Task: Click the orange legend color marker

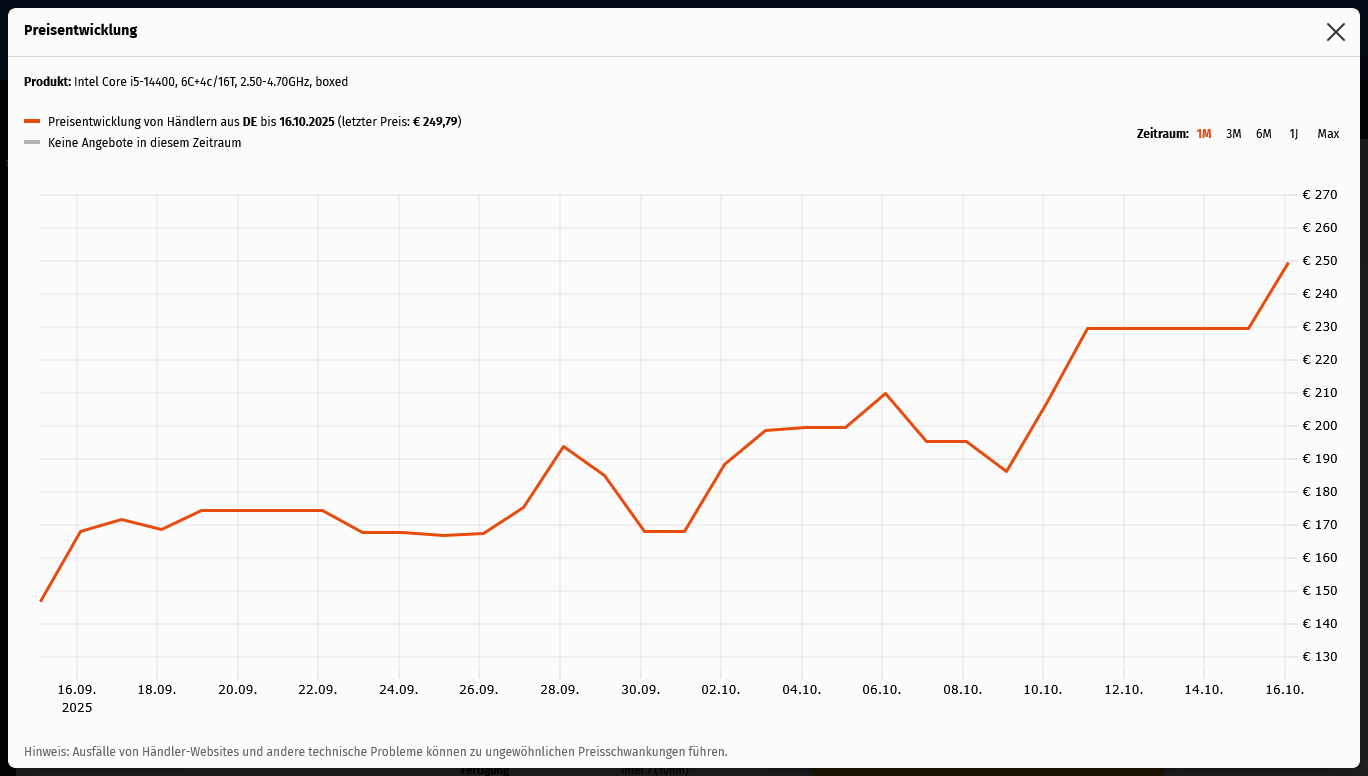Action: (32, 122)
